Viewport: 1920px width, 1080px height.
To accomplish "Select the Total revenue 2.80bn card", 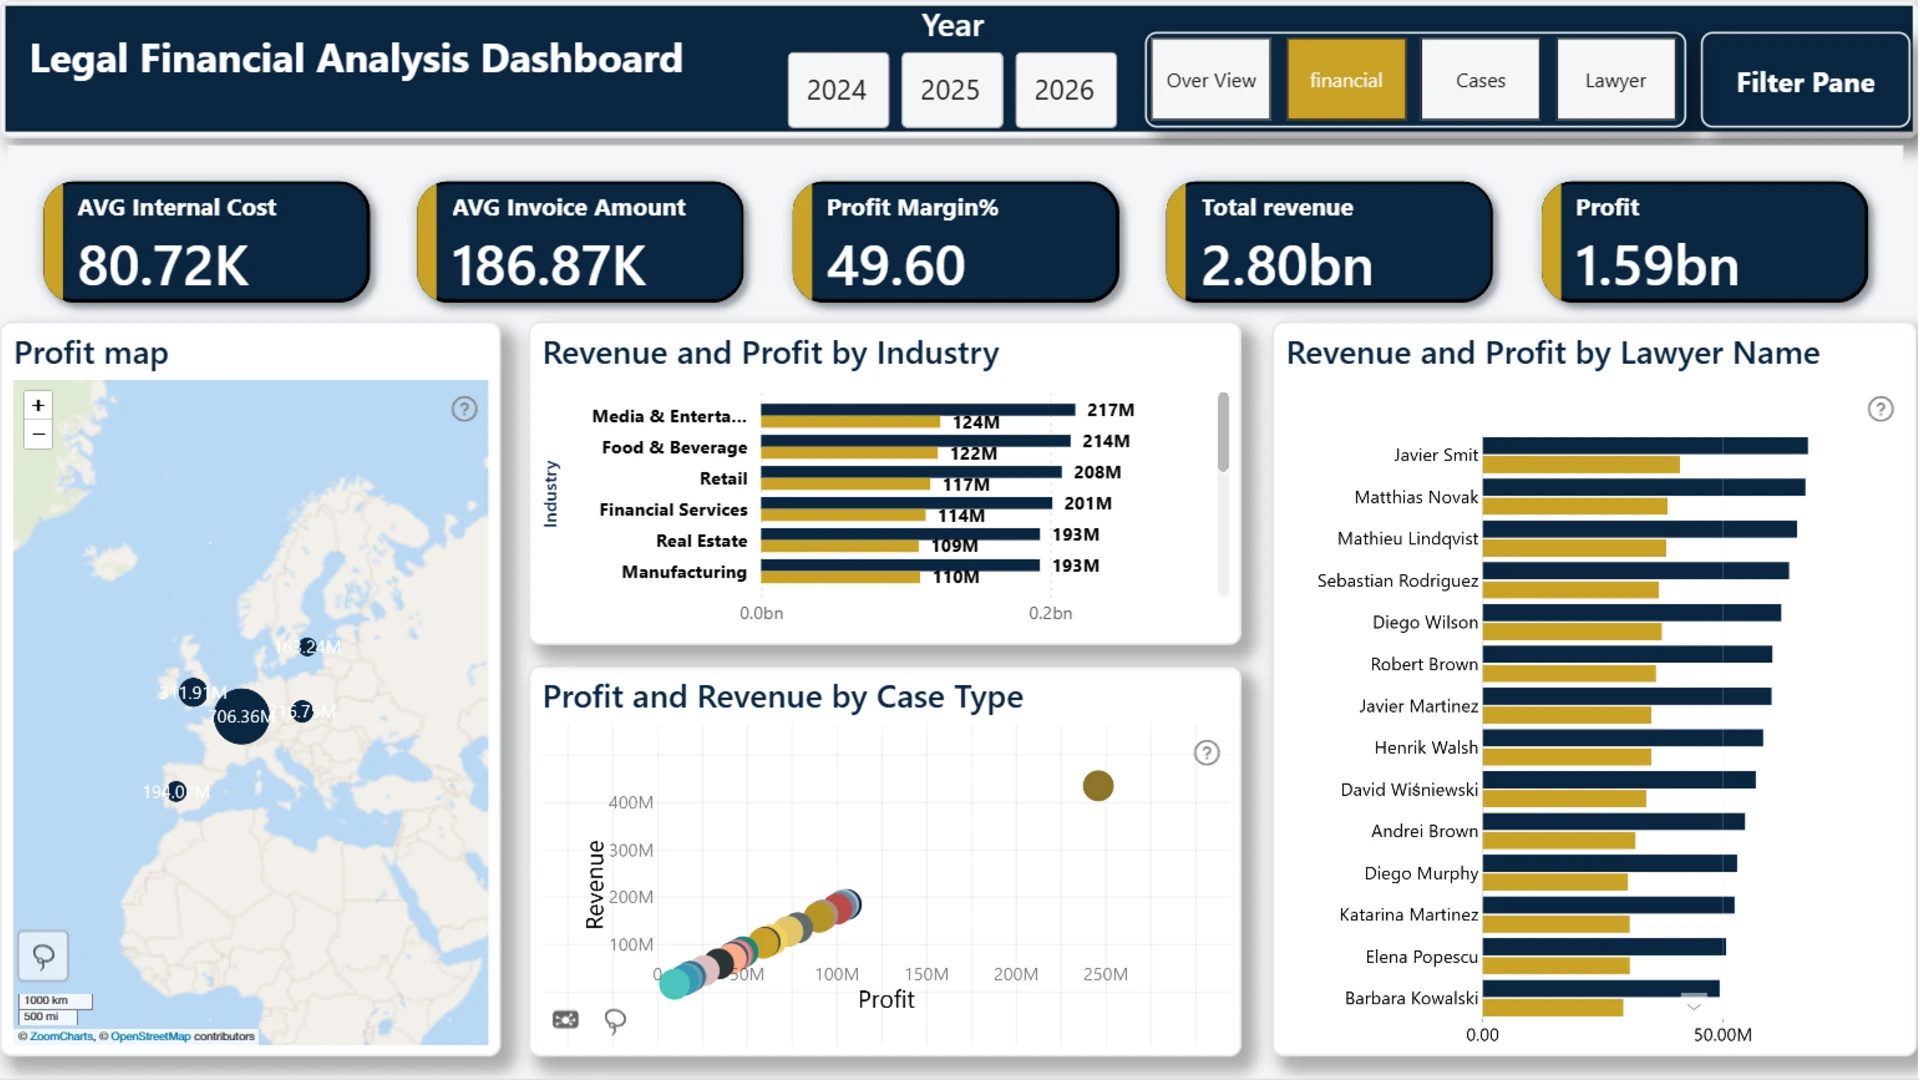I will 1330,242.
